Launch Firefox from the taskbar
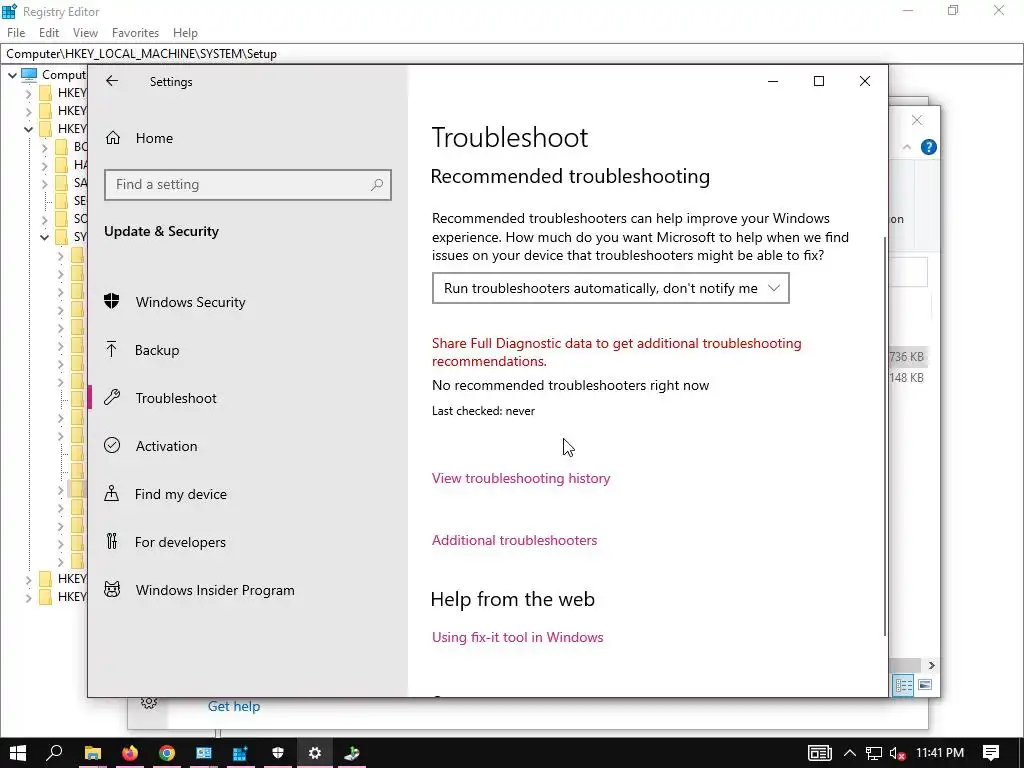Image resolution: width=1024 pixels, height=768 pixels. [130, 753]
